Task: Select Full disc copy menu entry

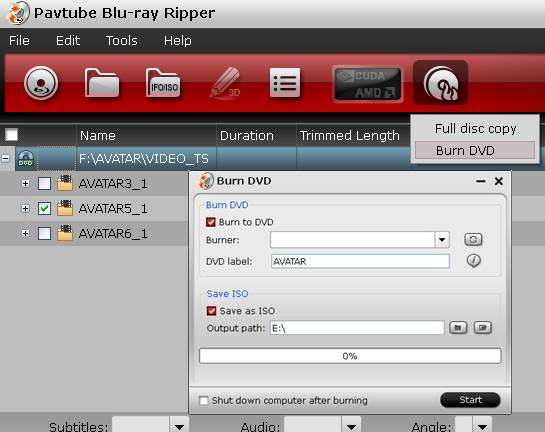Action: [475, 129]
